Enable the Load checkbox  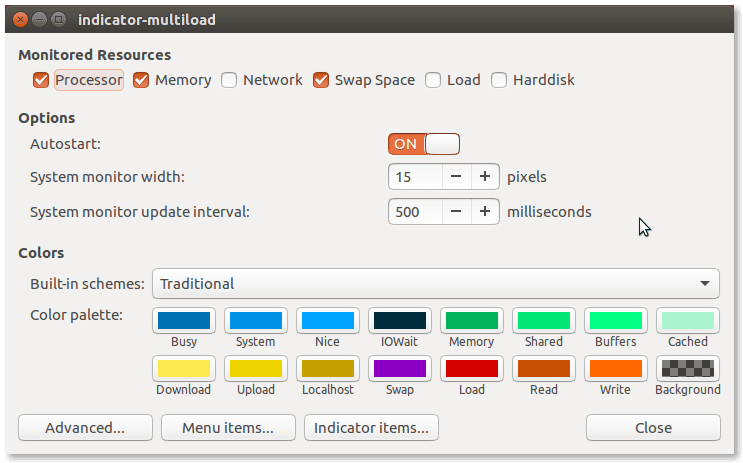click(x=433, y=80)
